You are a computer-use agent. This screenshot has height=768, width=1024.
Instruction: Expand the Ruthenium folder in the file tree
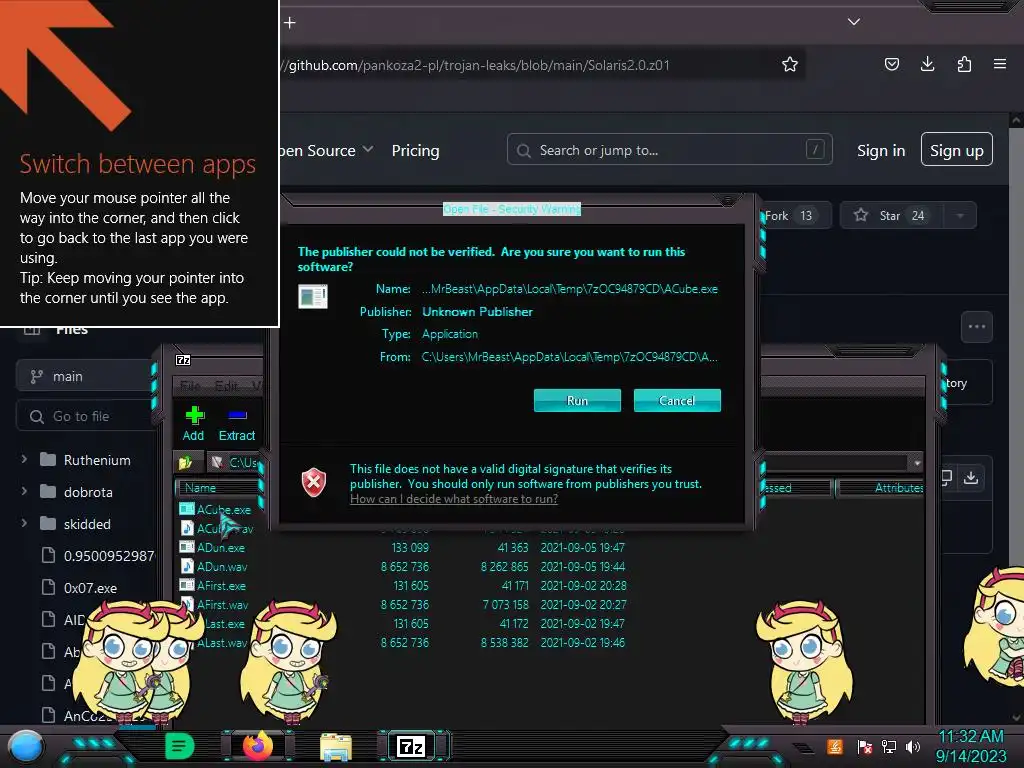coord(24,460)
